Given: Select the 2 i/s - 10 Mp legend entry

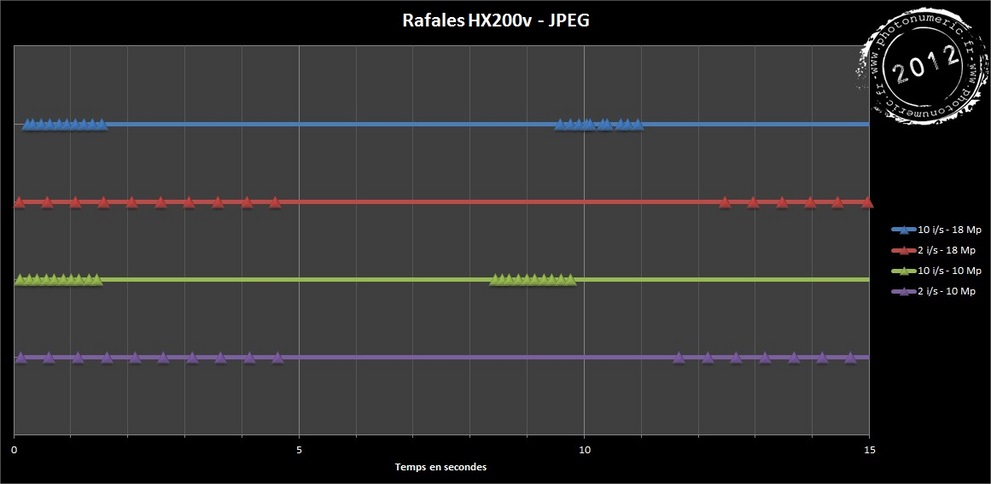Looking at the screenshot, I should (x=933, y=292).
